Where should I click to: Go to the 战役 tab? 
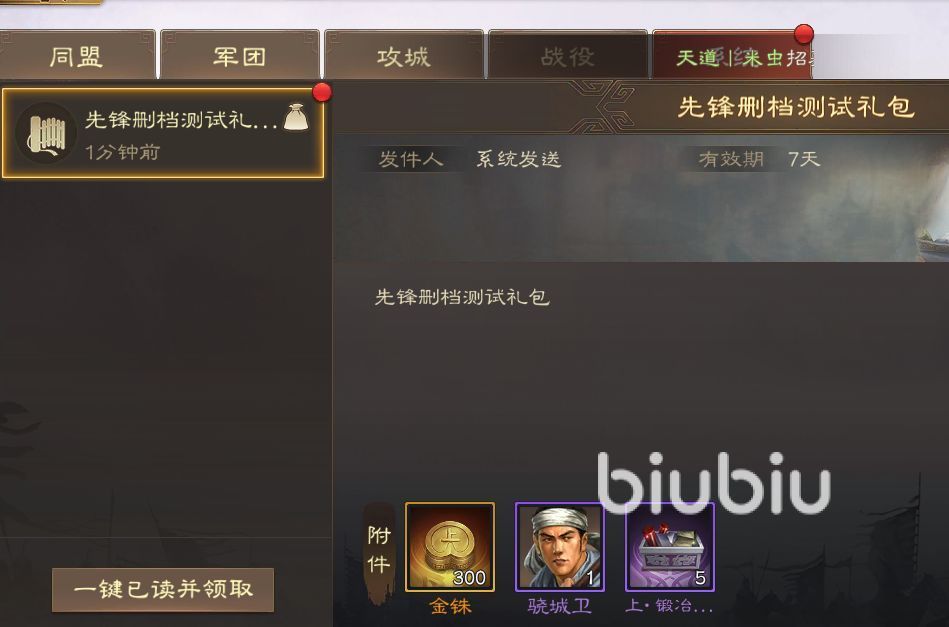(x=568, y=56)
